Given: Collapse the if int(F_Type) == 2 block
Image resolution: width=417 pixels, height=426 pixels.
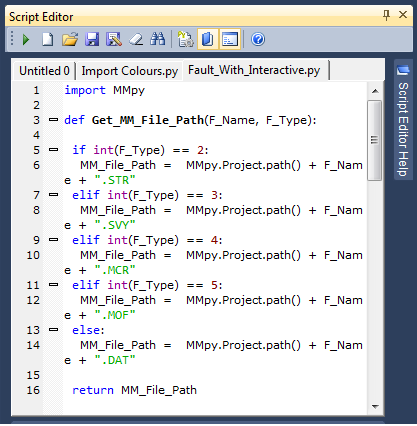Looking at the screenshot, I should (53, 150).
